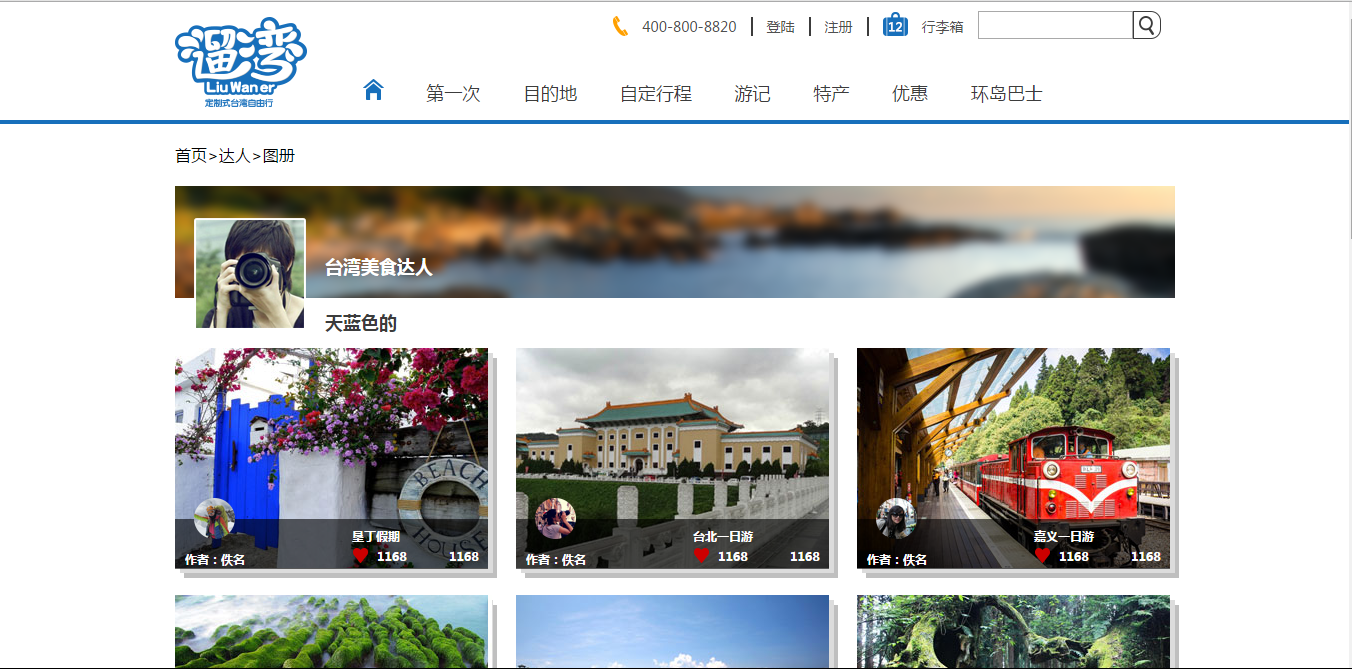Image resolution: width=1352 pixels, height=669 pixels.
Task: Click 作者:佚名 on 垦丁假期 card
Action: 215,559
